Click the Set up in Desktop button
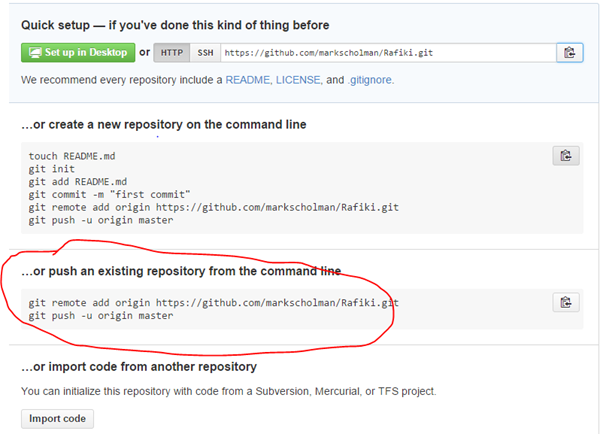Screen dimensions: 609x434 (x=78, y=52)
